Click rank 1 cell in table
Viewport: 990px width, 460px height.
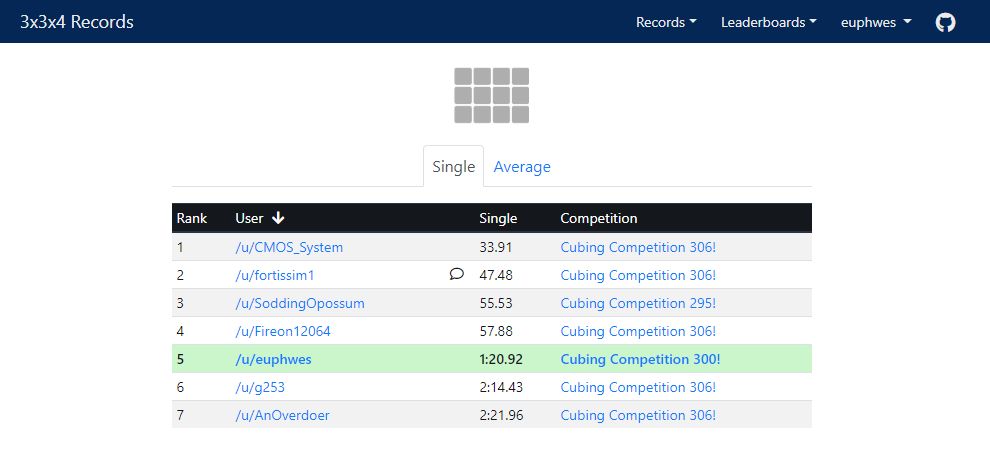pyautogui.click(x=180, y=247)
